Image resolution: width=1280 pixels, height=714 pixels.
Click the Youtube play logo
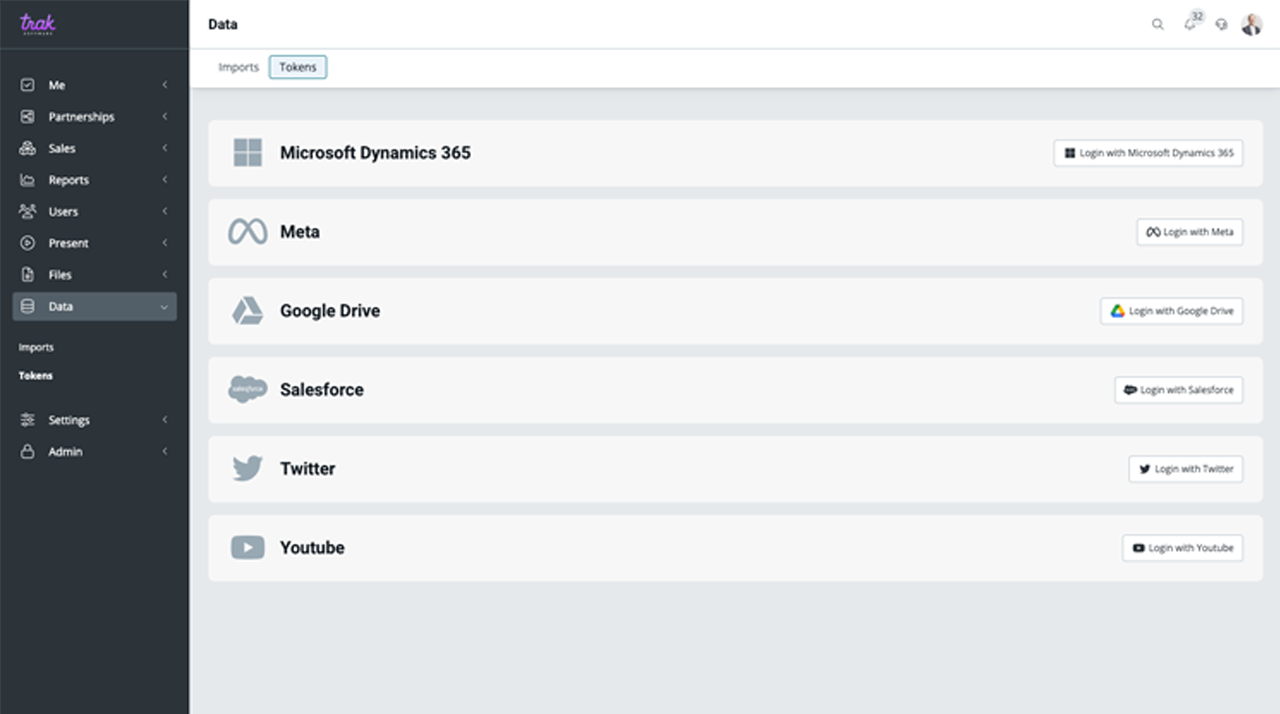[x=247, y=547]
